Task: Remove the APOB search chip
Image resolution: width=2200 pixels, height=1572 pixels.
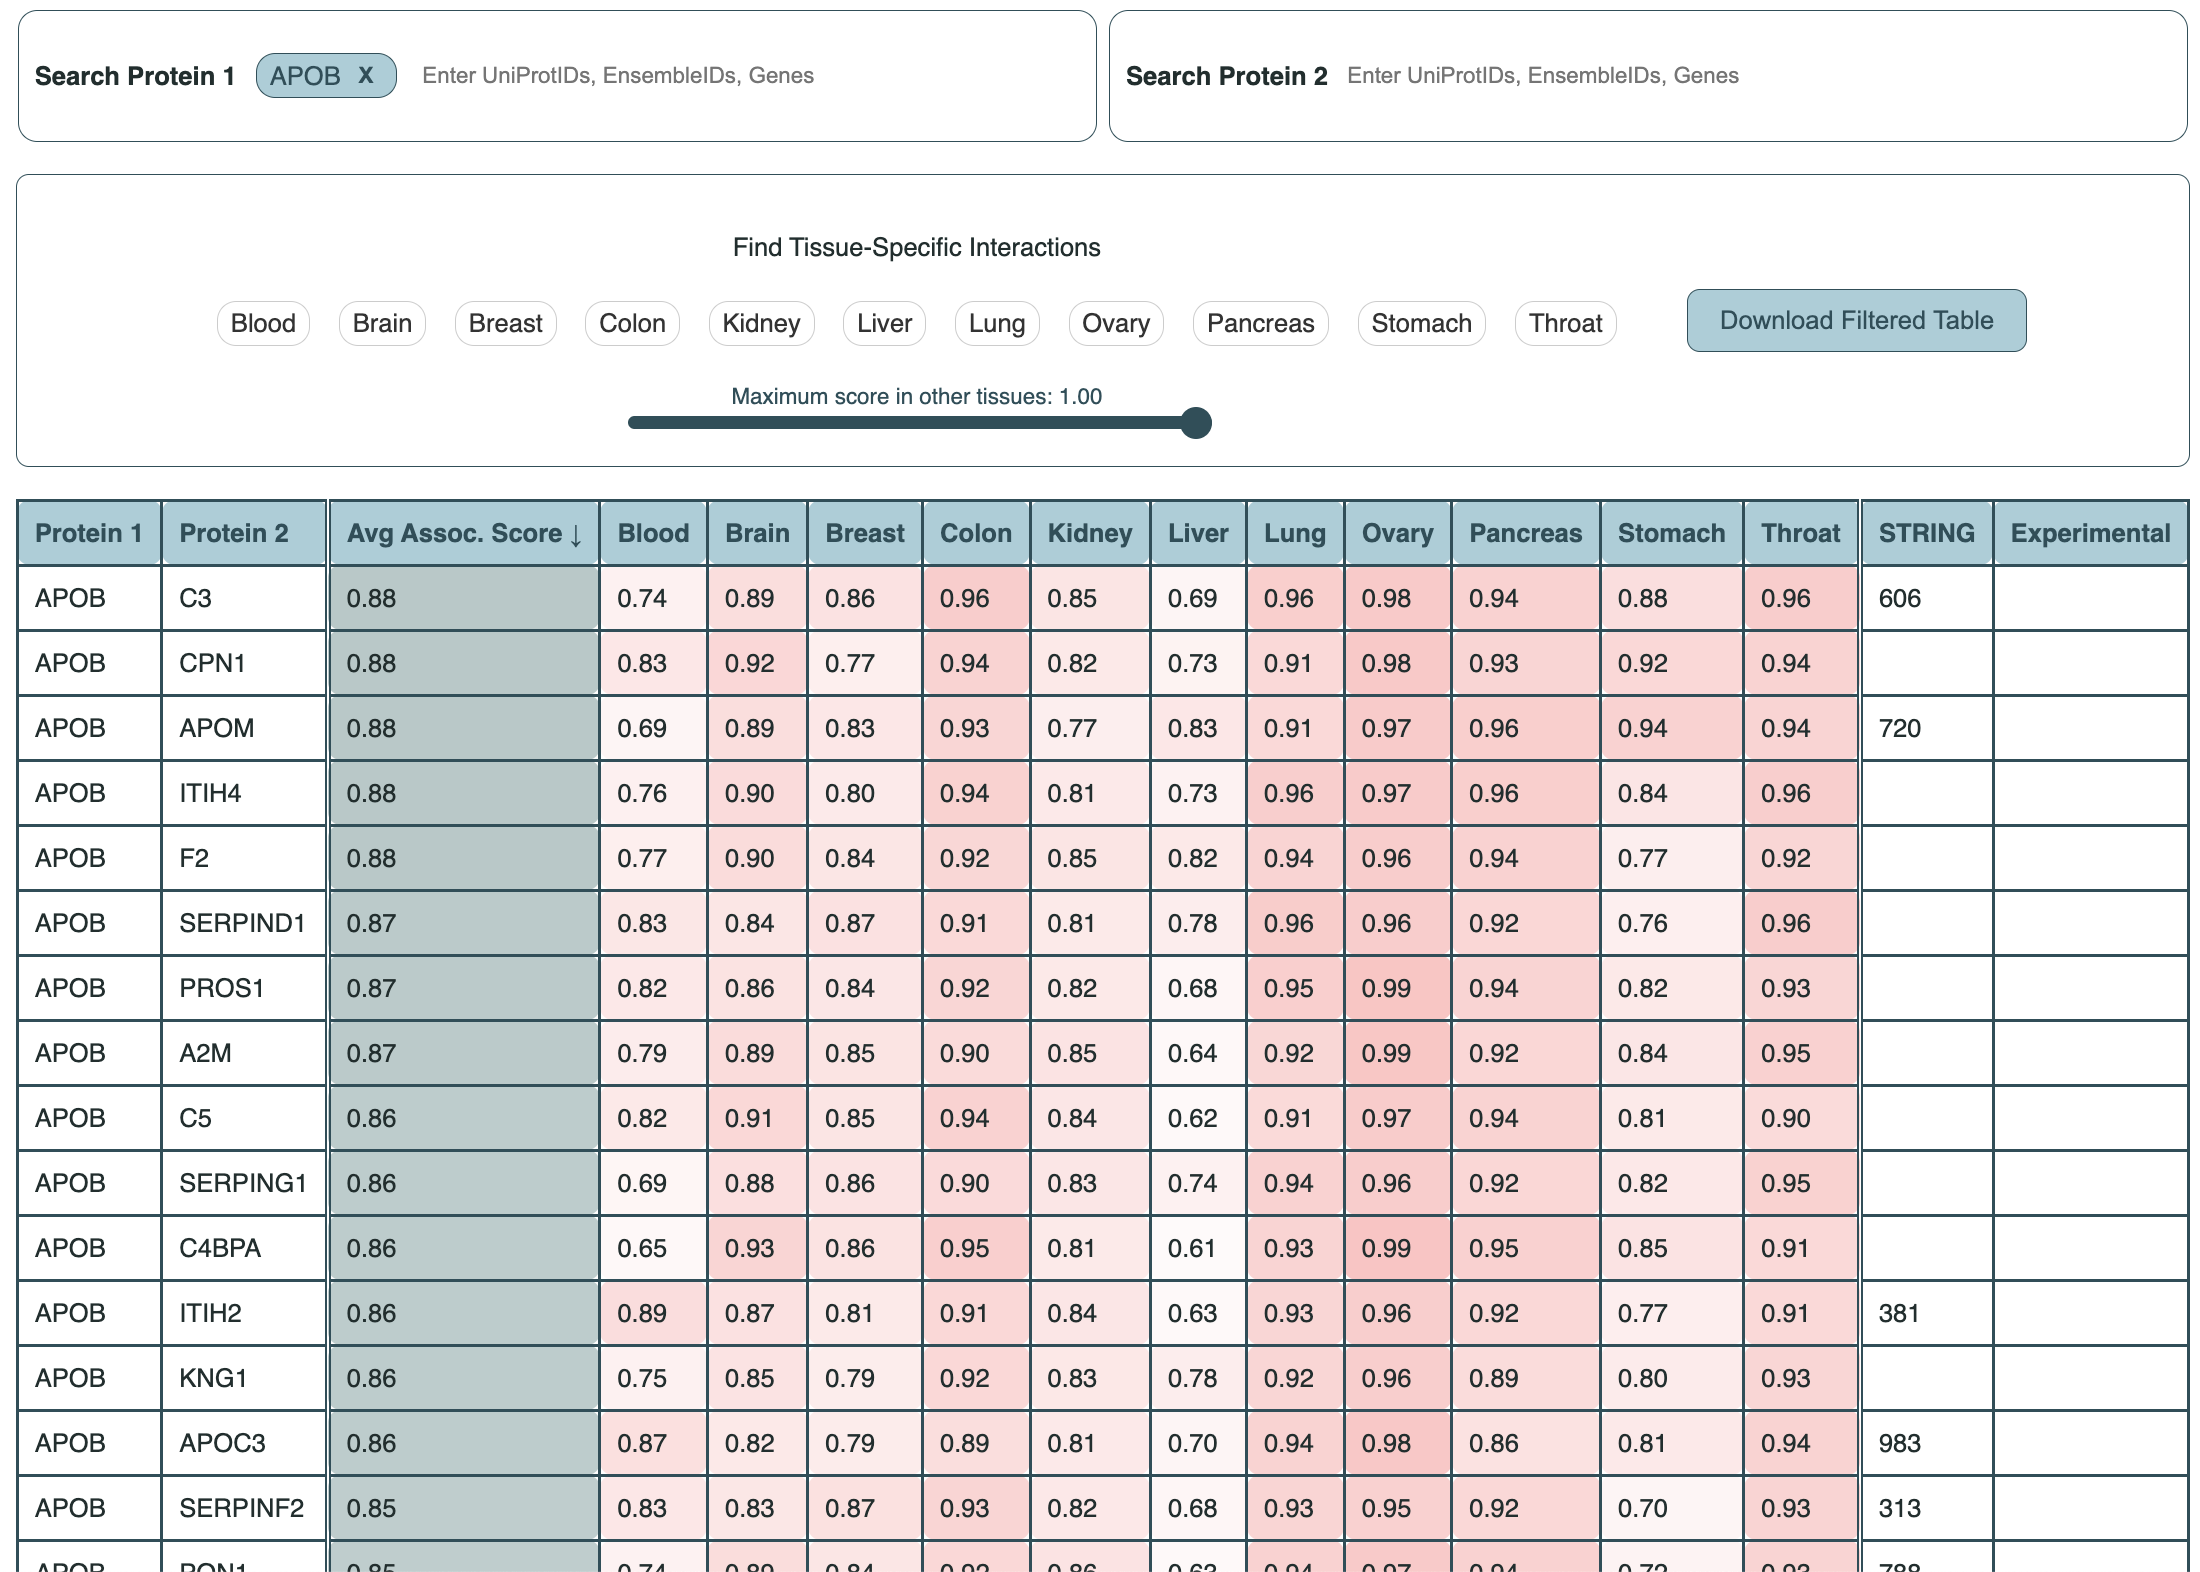Action: [x=366, y=75]
